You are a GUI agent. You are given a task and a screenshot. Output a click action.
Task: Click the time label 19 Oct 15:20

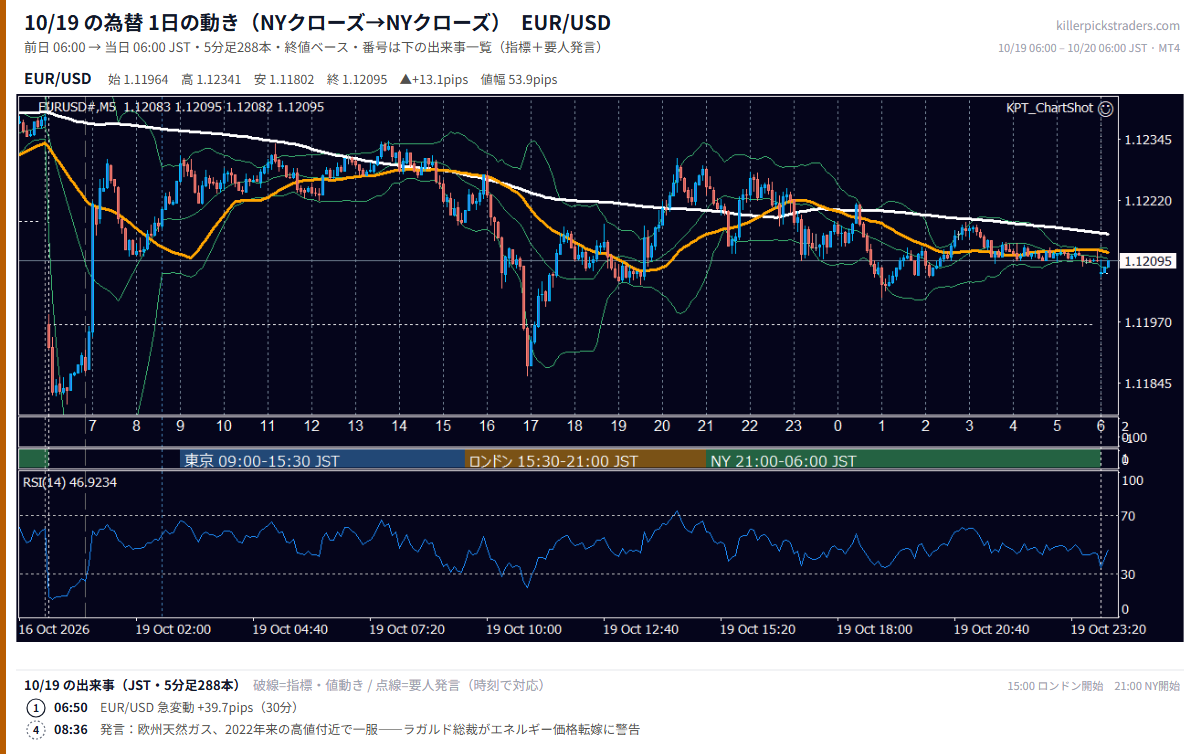click(x=758, y=630)
